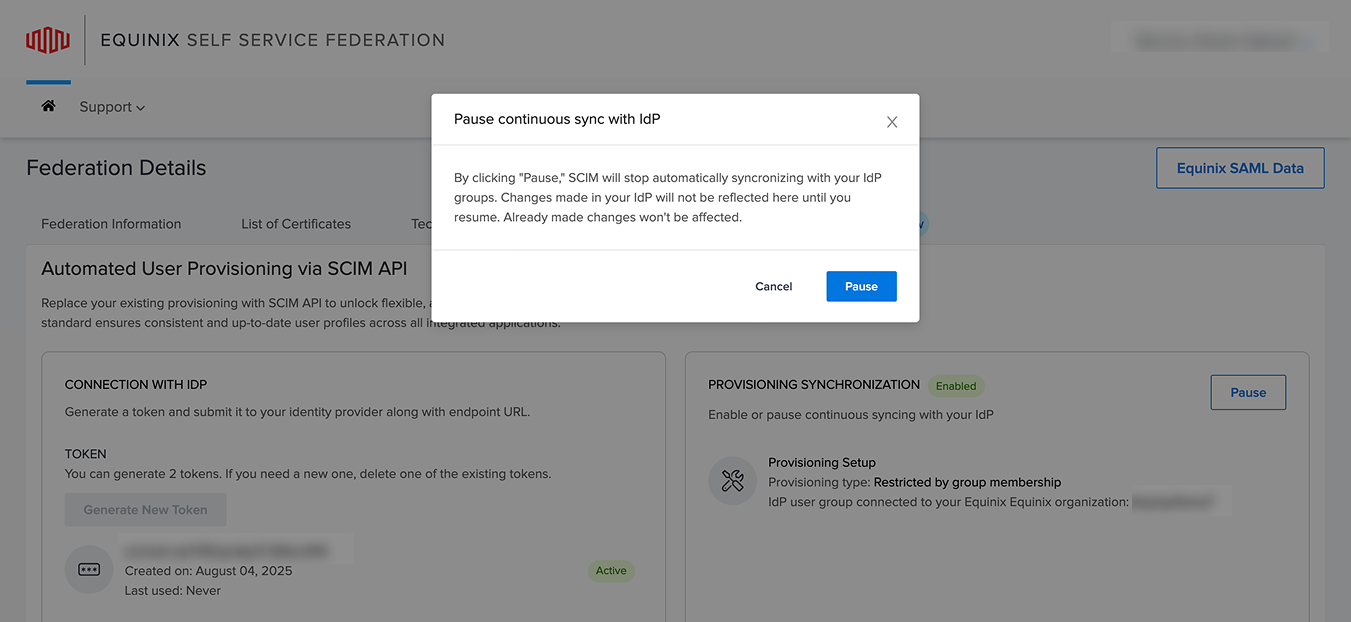
Task: Click the Provisioning Setup label
Action: [822, 462]
